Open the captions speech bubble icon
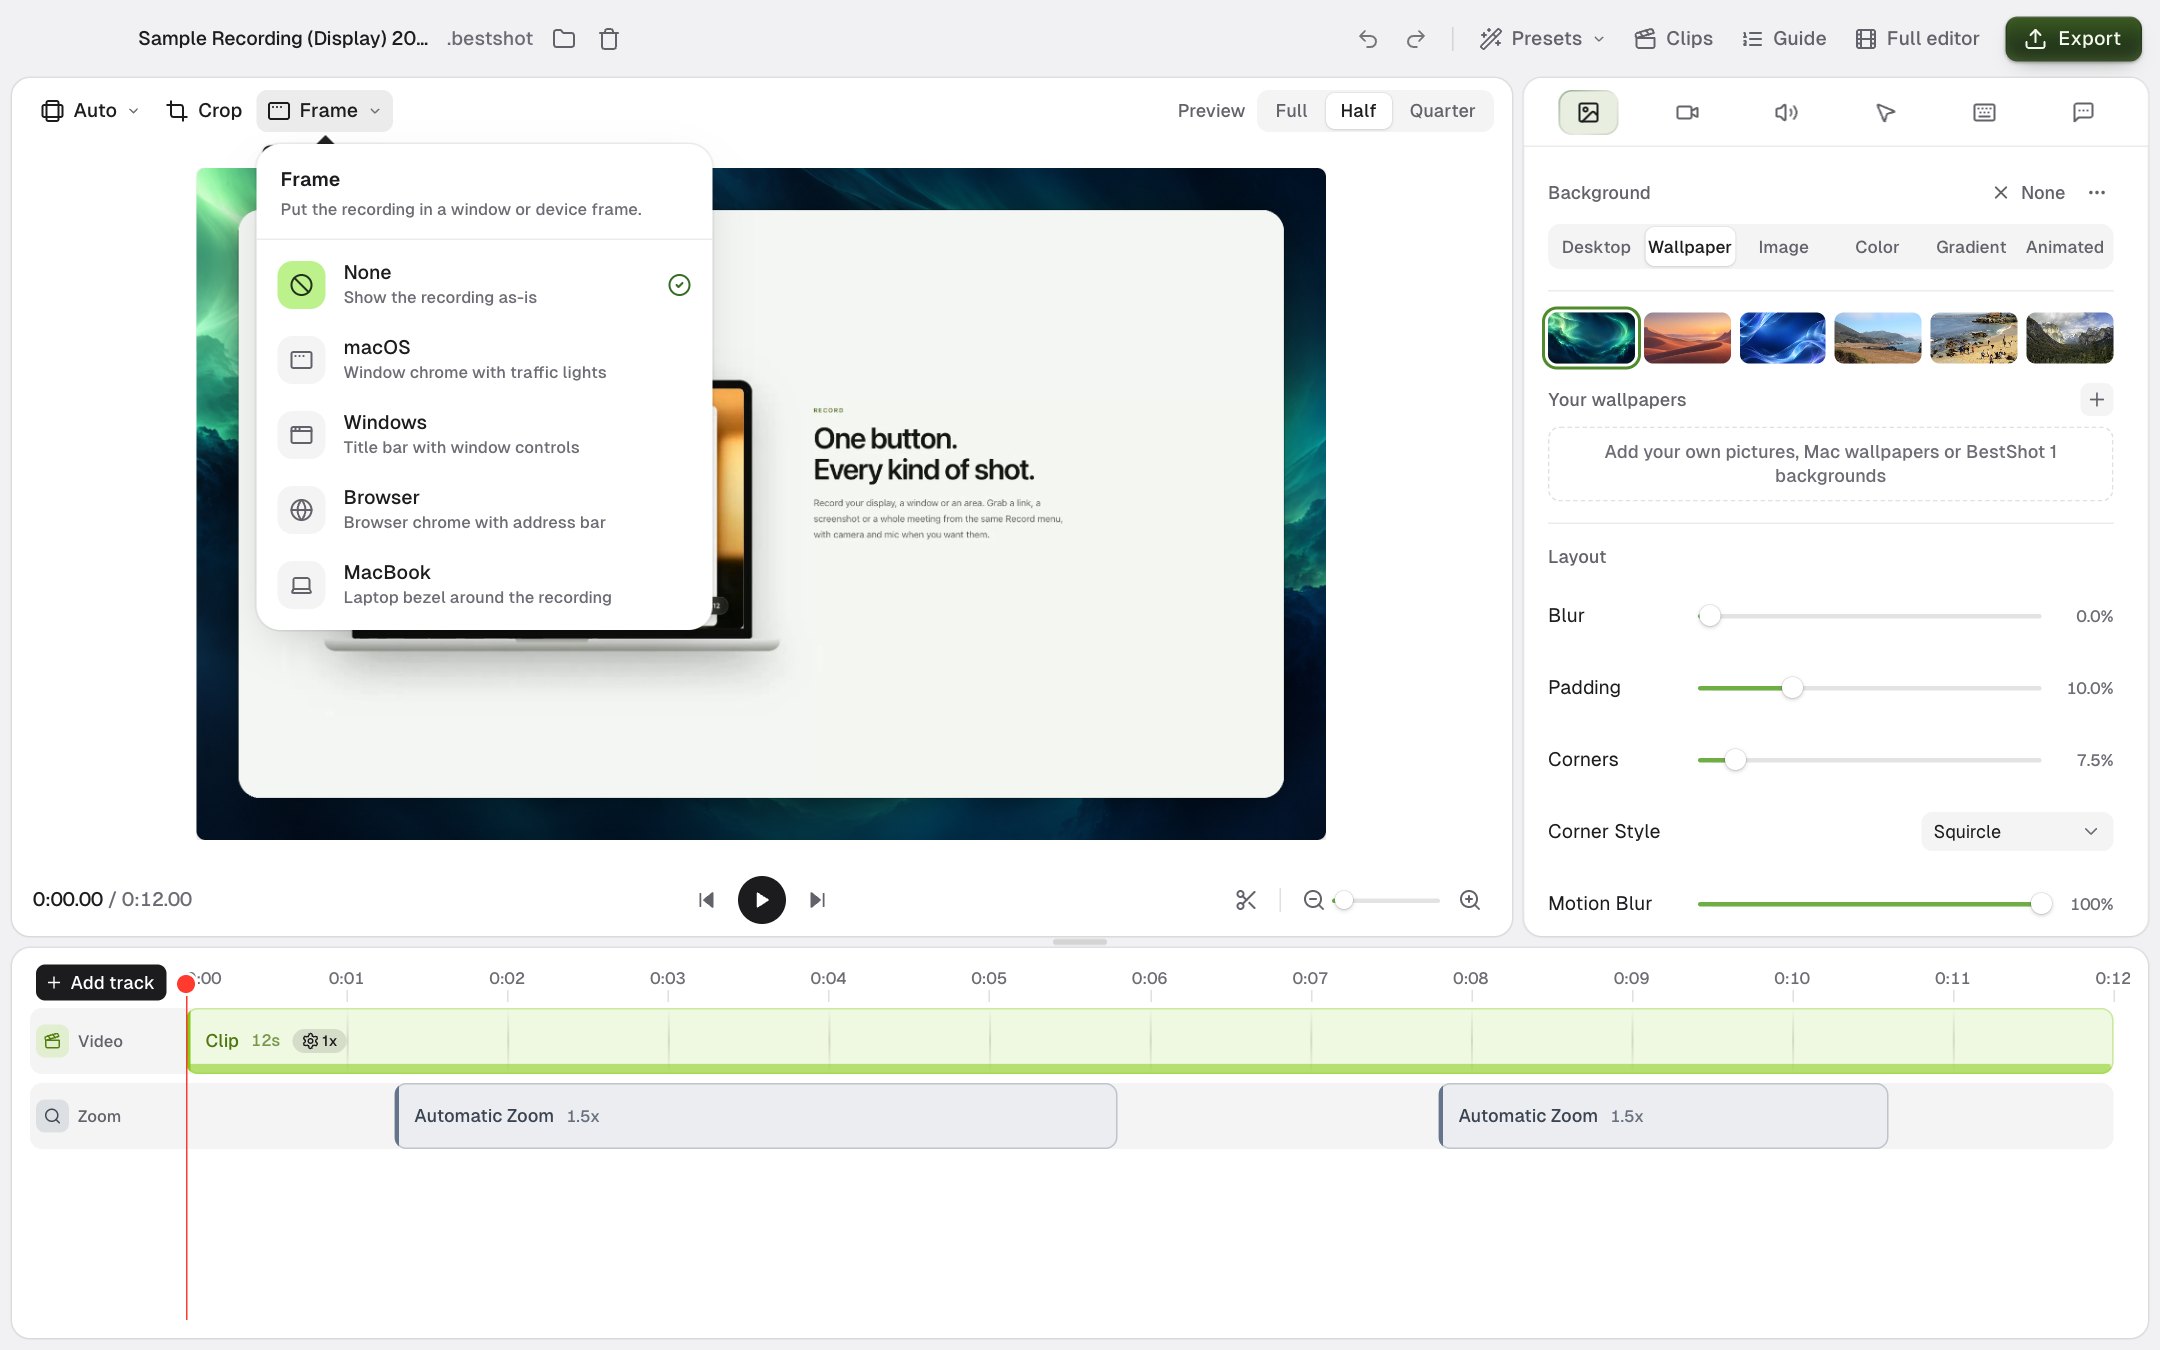Screen dimensions: 2160x1350 (2083, 112)
